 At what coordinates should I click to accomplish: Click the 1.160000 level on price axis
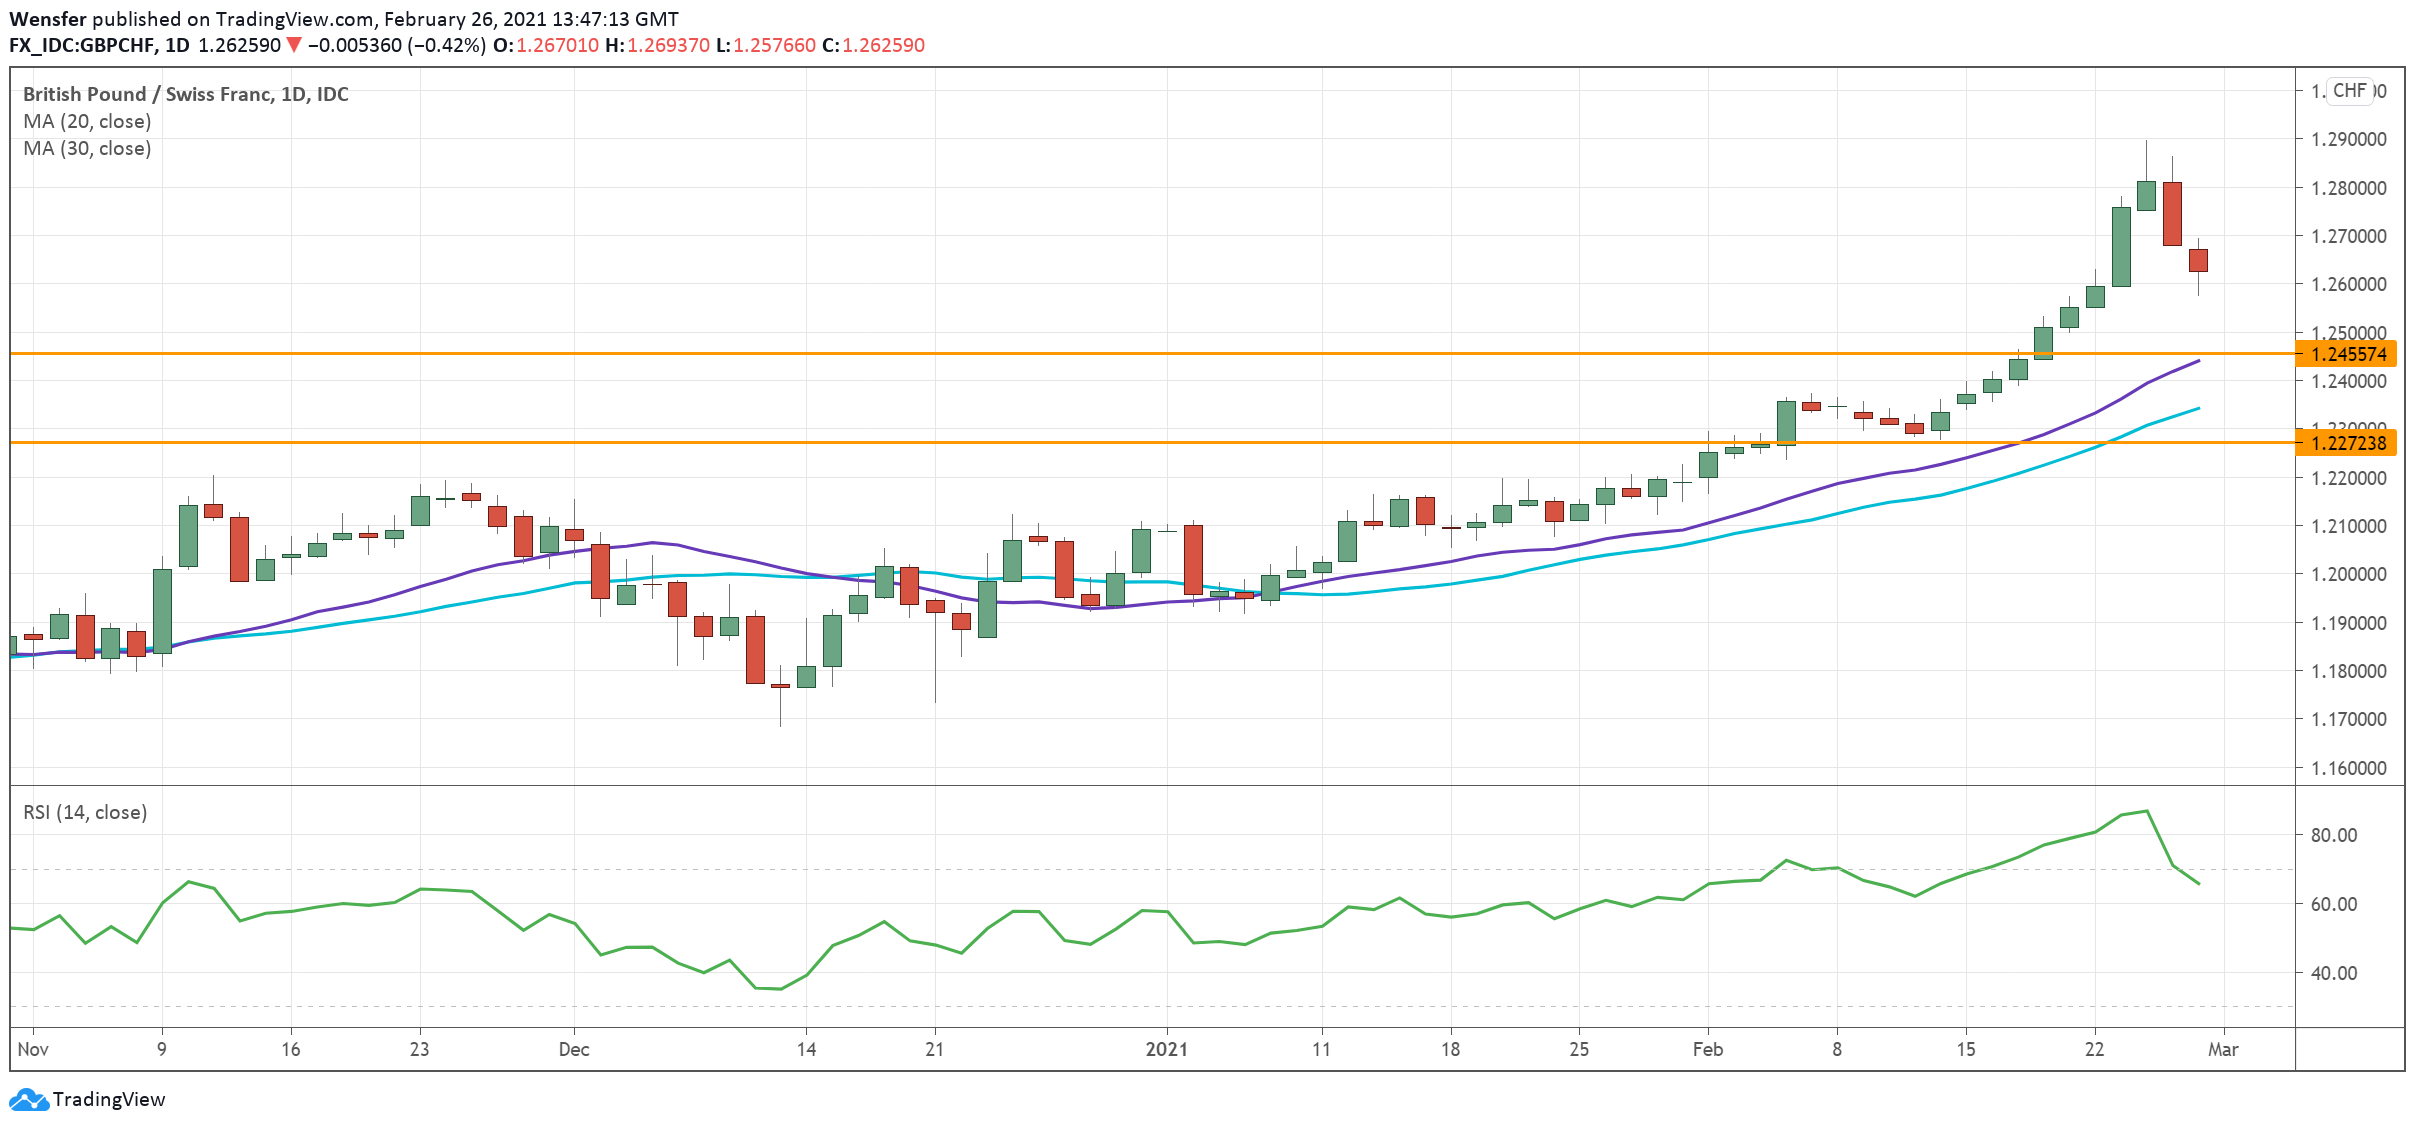click(2348, 768)
